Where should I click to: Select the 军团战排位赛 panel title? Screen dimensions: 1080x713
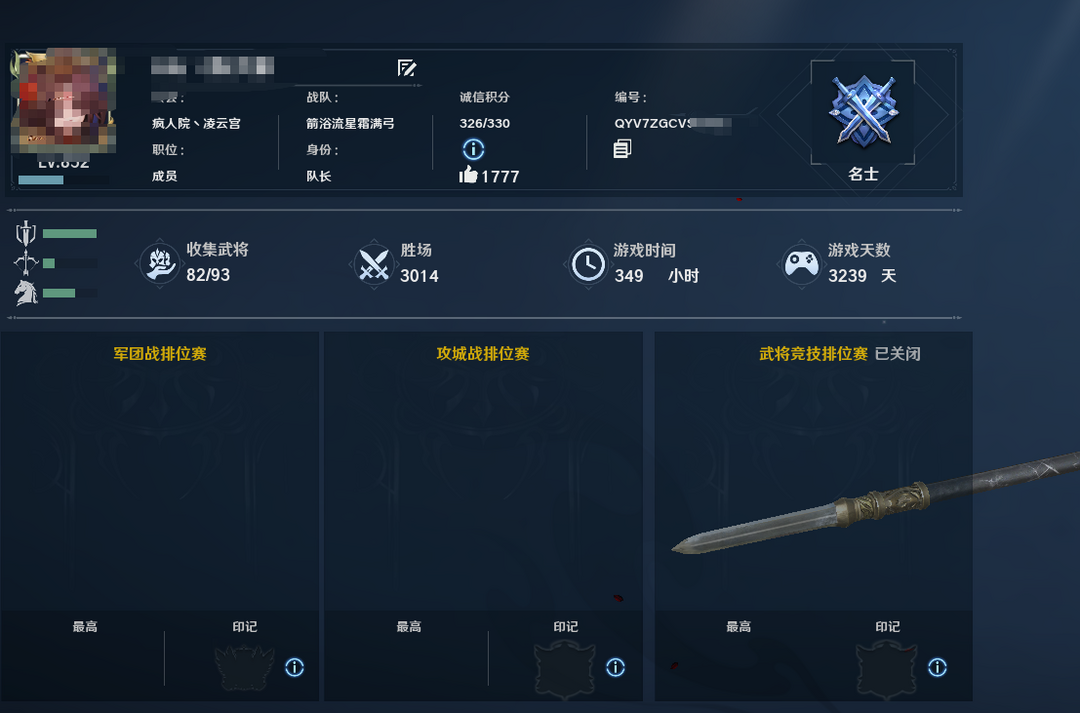(x=160, y=353)
